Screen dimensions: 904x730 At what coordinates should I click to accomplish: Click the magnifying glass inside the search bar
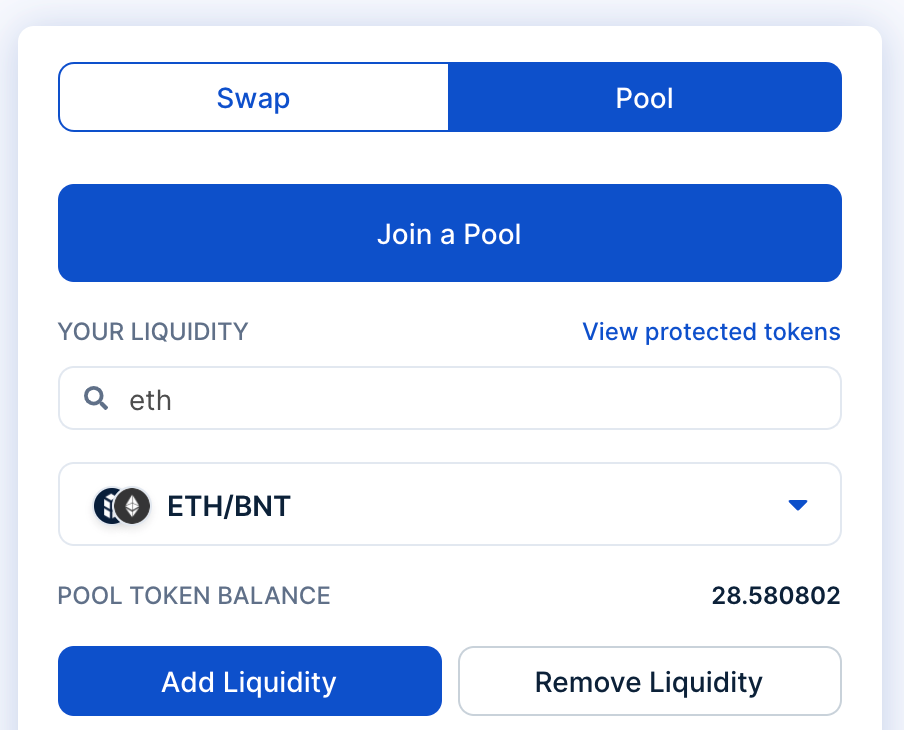tap(96, 397)
